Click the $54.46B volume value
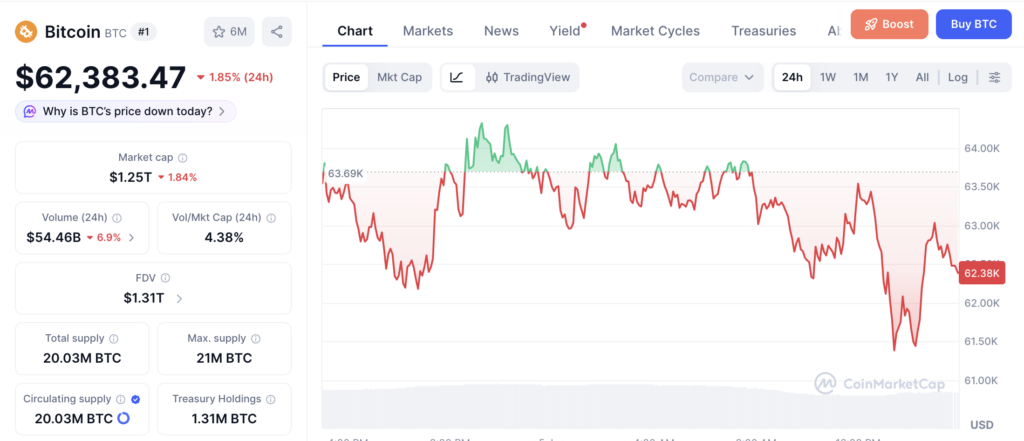Screen dimensions: 1024x441 click(54, 238)
